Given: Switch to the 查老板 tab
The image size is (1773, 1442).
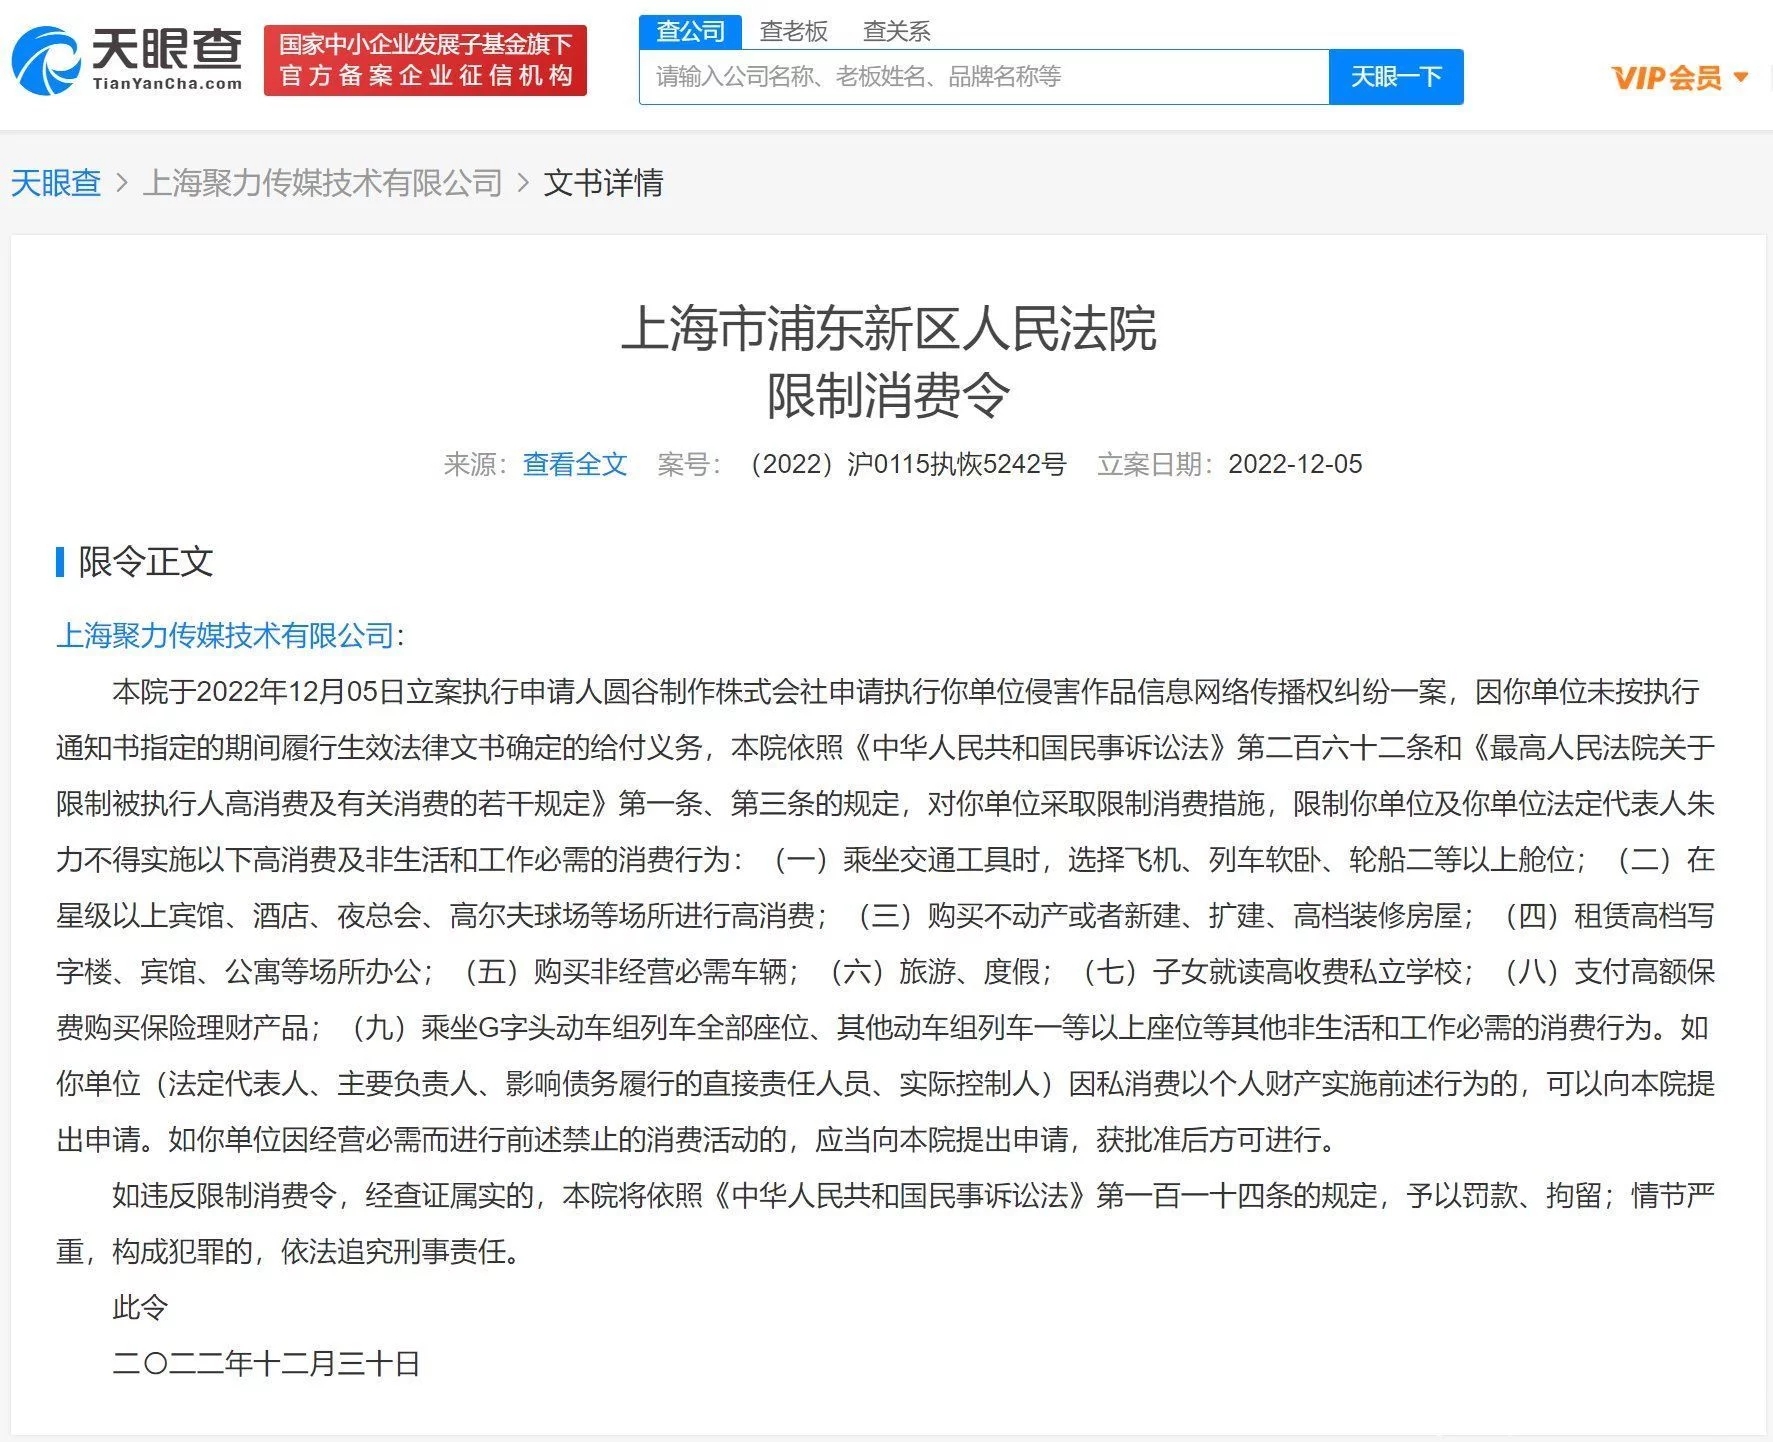Looking at the screenshot, I should click(793, 32).
